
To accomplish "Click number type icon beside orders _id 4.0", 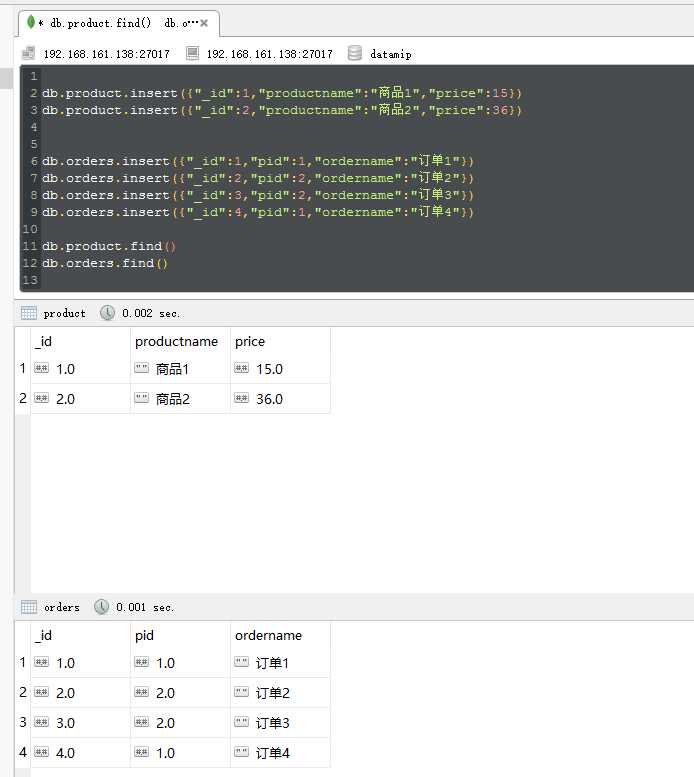I will click(x=42, y=752).
